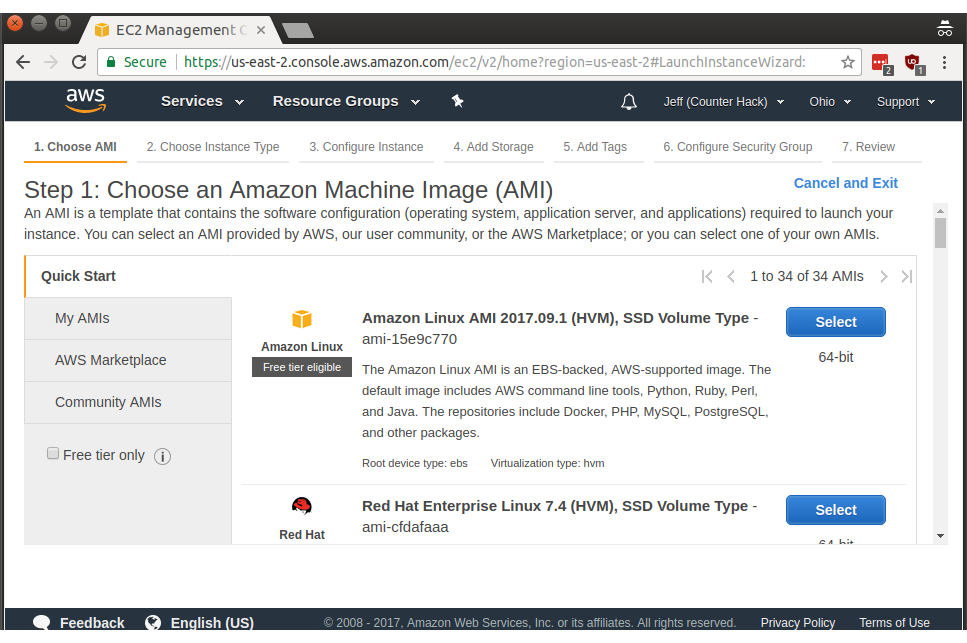Open the Terms of Use link
Viewport: 967px width, 643px height.
[894, 623]
